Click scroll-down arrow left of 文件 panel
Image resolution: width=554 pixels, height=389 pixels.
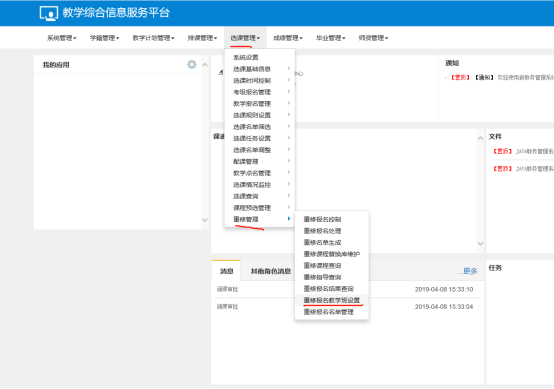(x=480, y=243)
